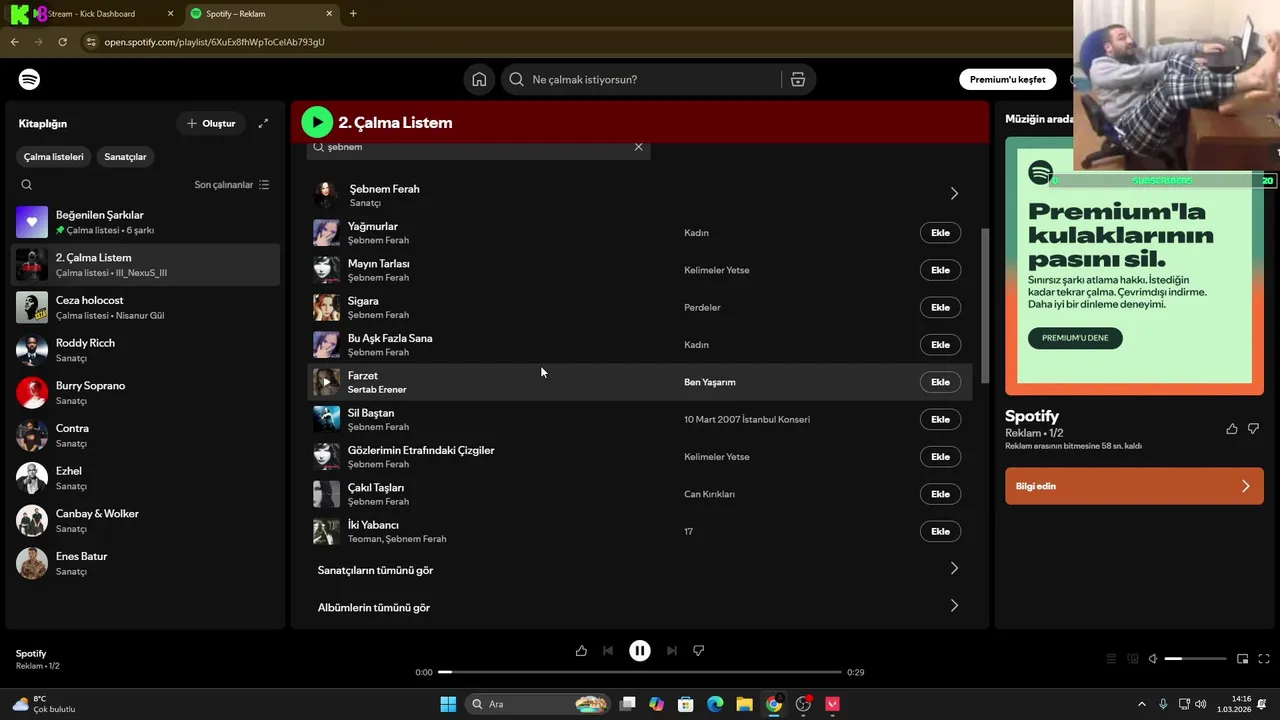1280x720 pixels.
Task: Open Burry Soprano artist in library
Action: point(146,393)
